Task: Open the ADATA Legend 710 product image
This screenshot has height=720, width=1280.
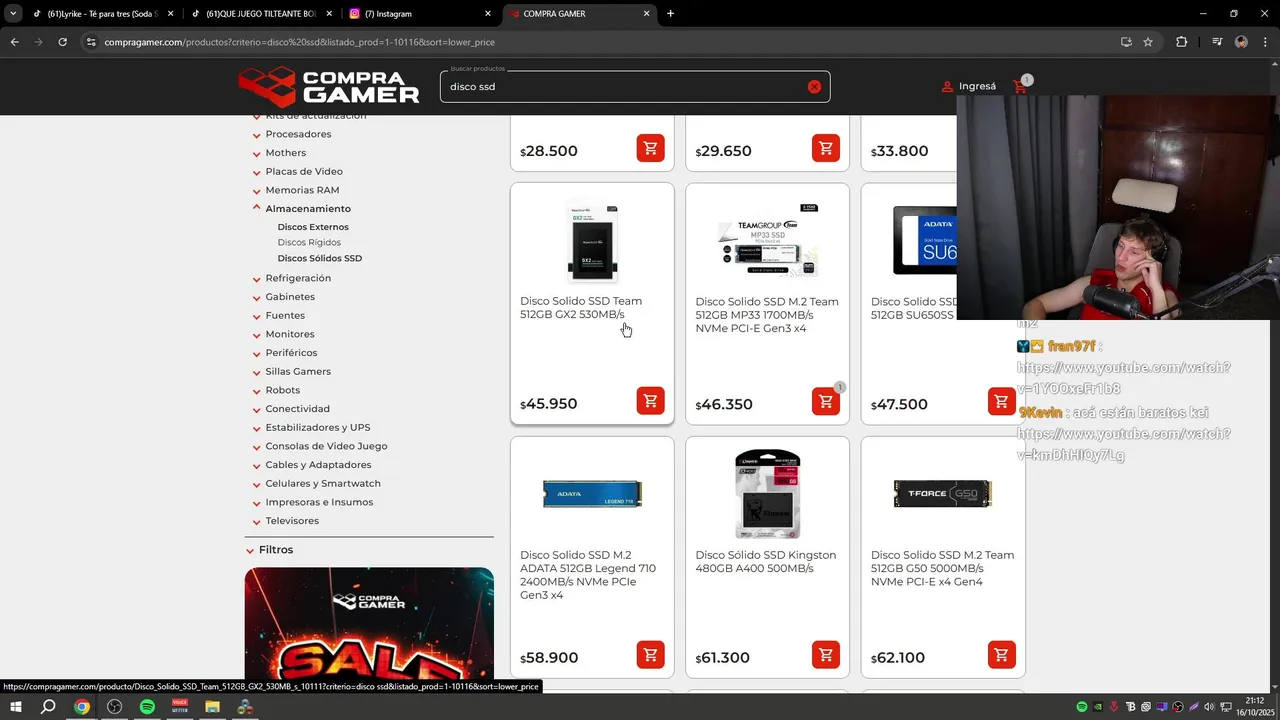Action: tap(592, 494)
